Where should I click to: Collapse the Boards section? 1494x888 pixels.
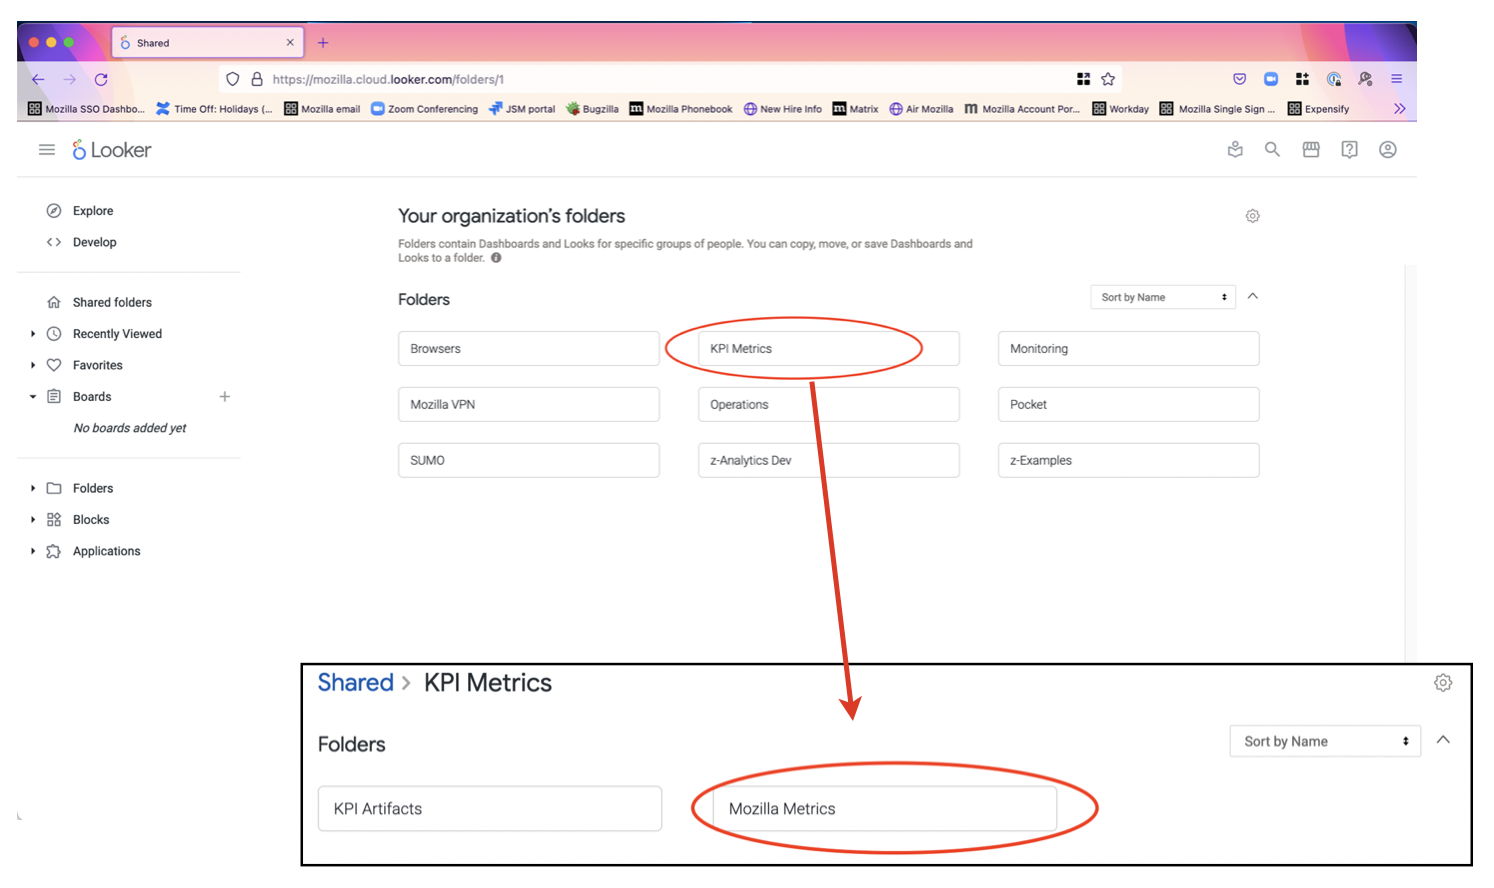(x=33, y=397)
